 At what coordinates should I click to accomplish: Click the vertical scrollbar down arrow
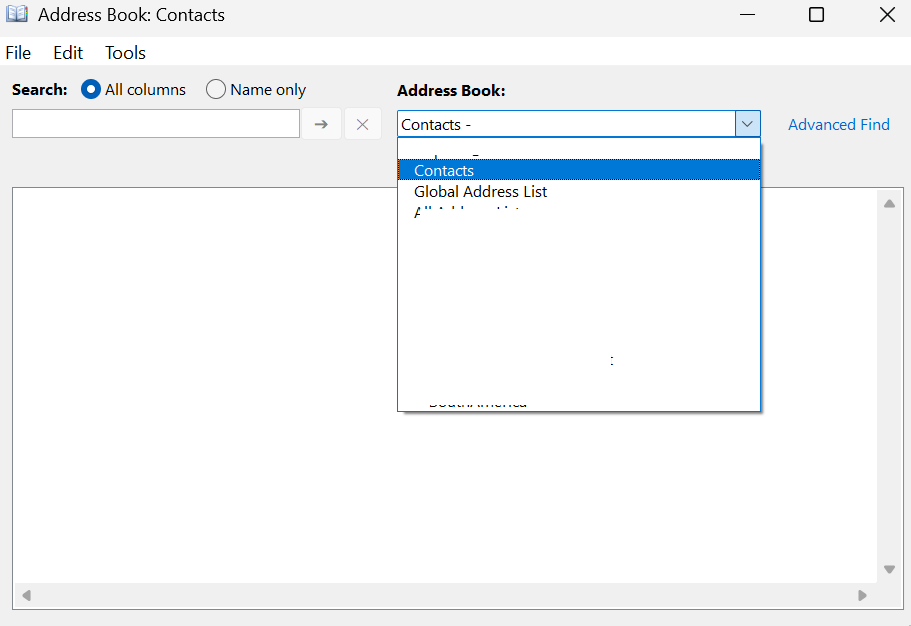point(889,569)
